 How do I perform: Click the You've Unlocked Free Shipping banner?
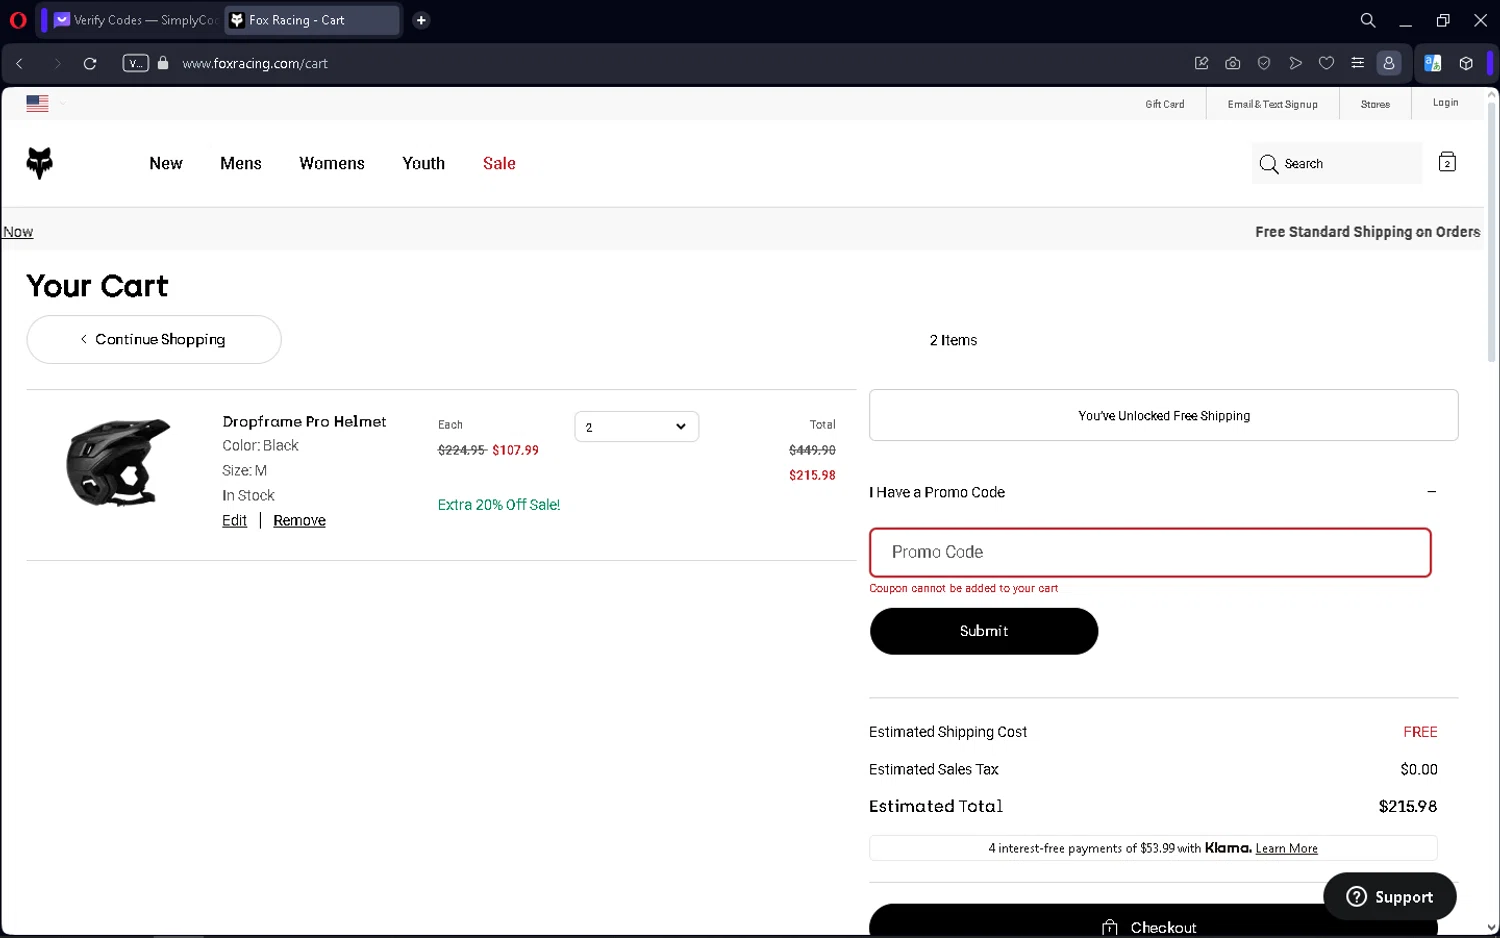1163,415
